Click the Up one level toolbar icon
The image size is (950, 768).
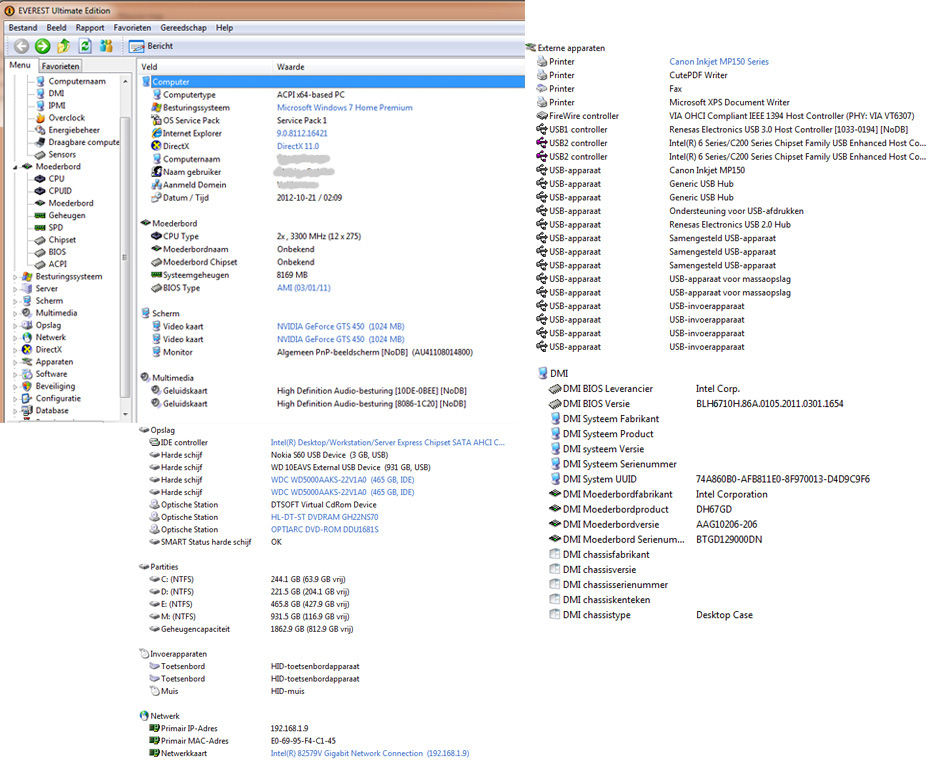click(x=64, y=46)
